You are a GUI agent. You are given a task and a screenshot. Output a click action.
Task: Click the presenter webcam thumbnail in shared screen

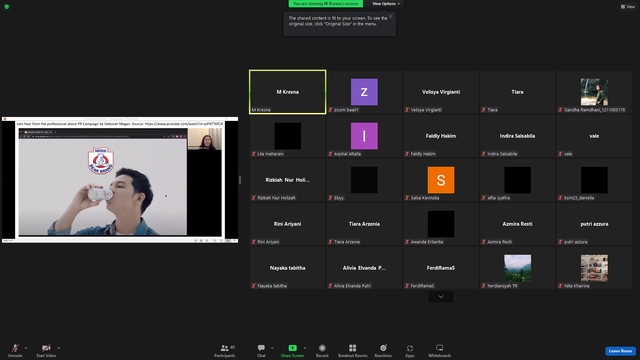[205, 139]
